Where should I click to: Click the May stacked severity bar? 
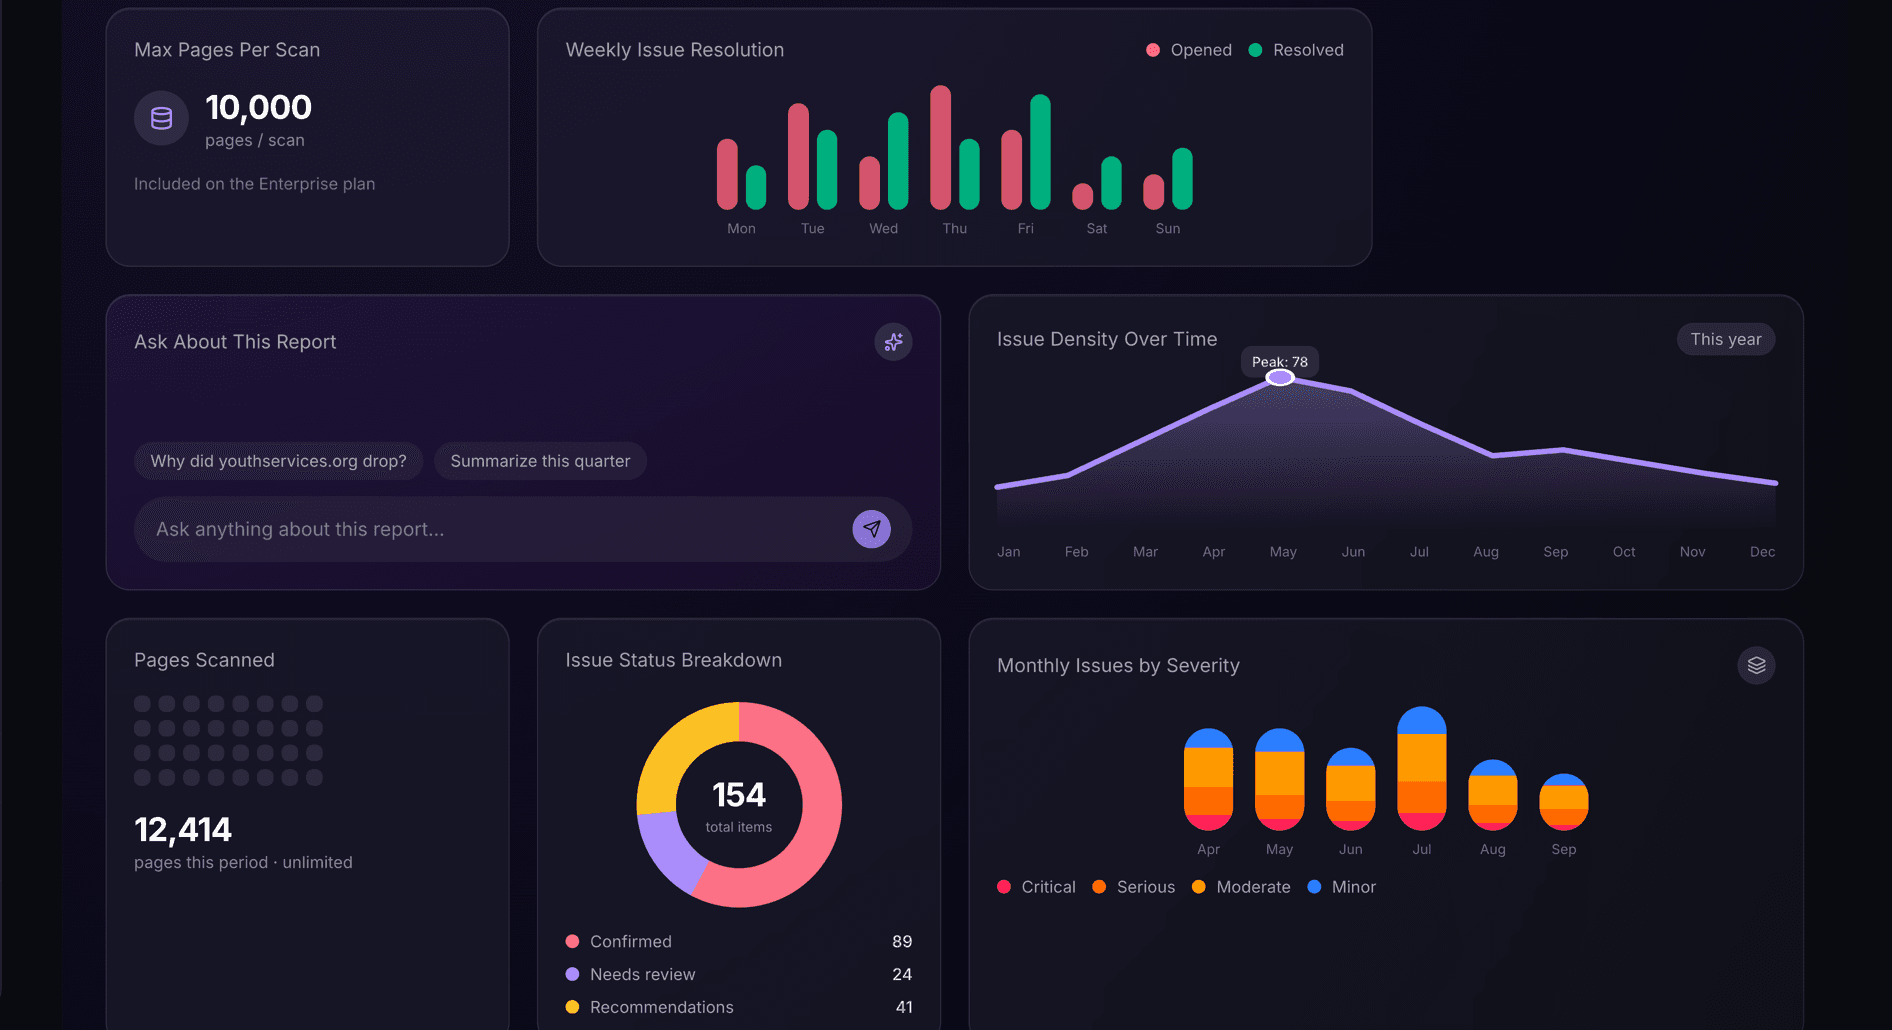pos(1279,779)
